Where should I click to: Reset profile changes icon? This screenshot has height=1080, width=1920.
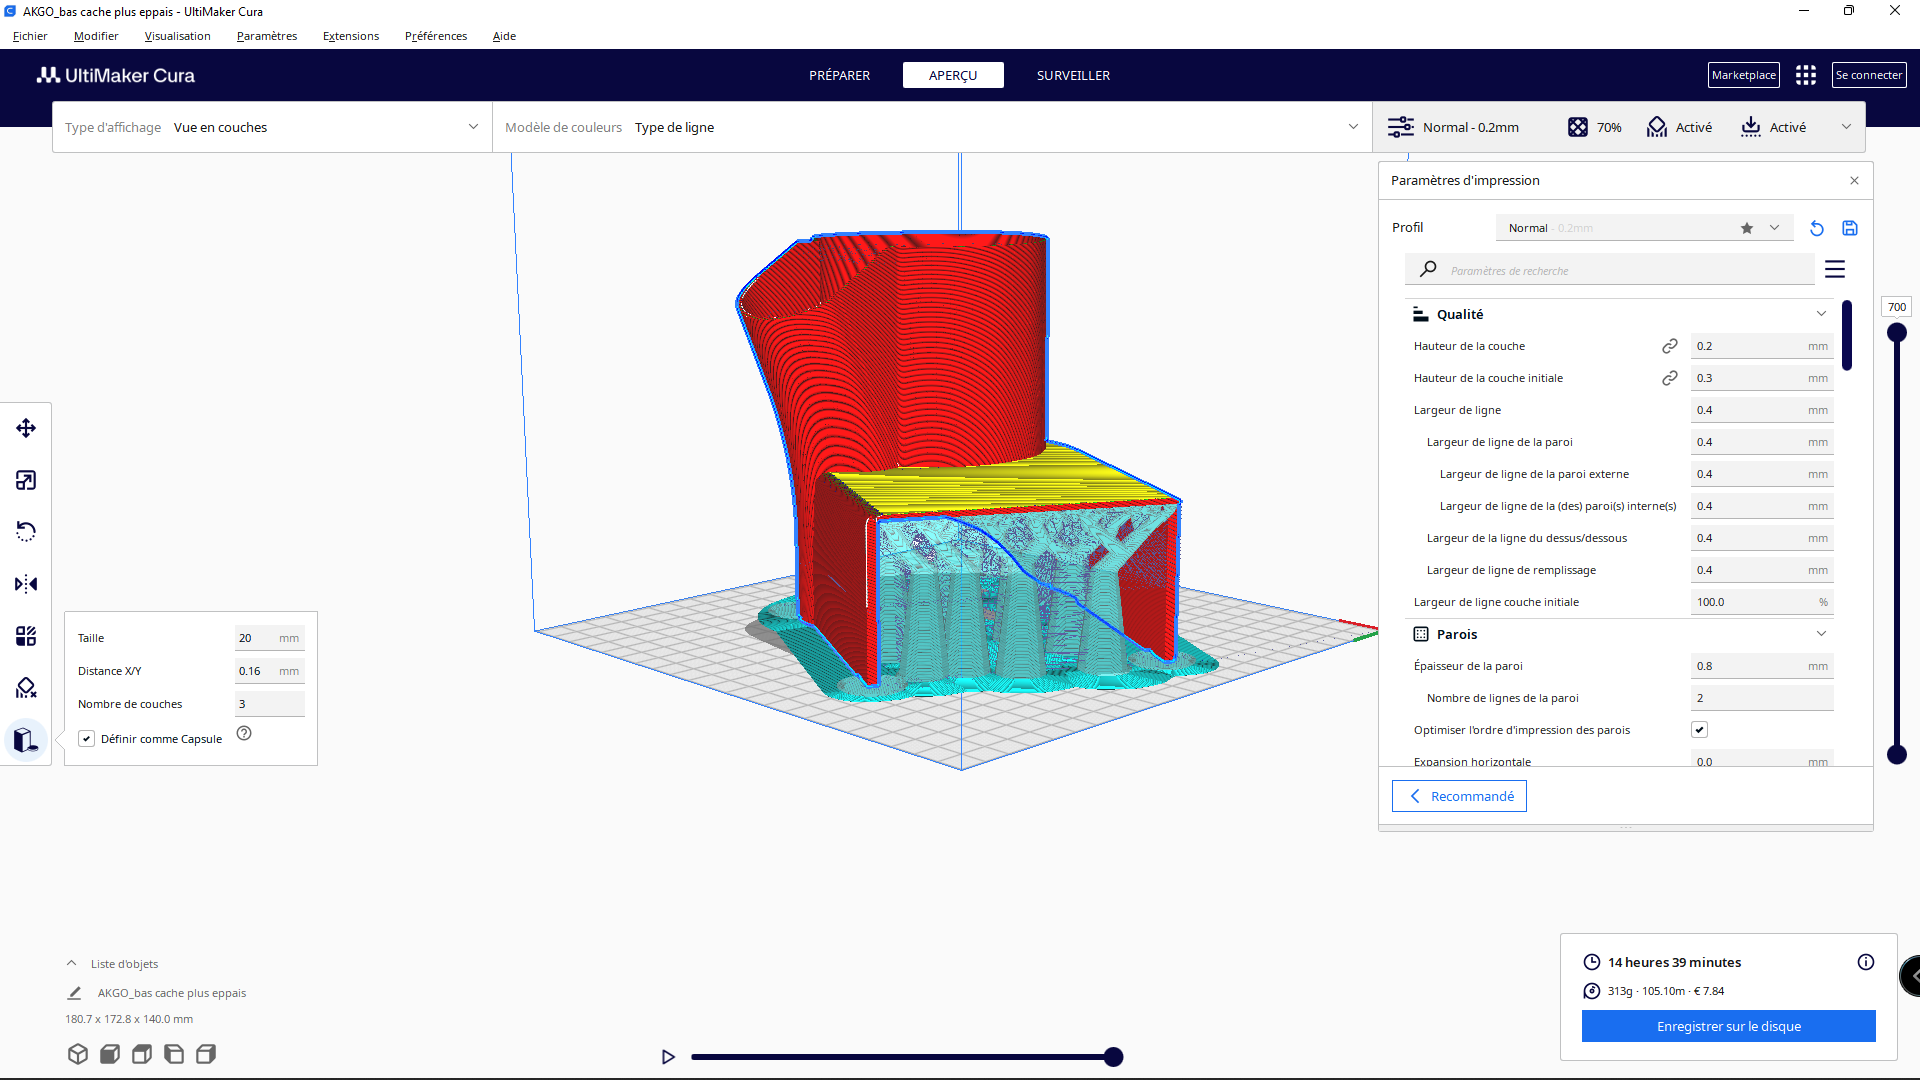coord(1817,228)
